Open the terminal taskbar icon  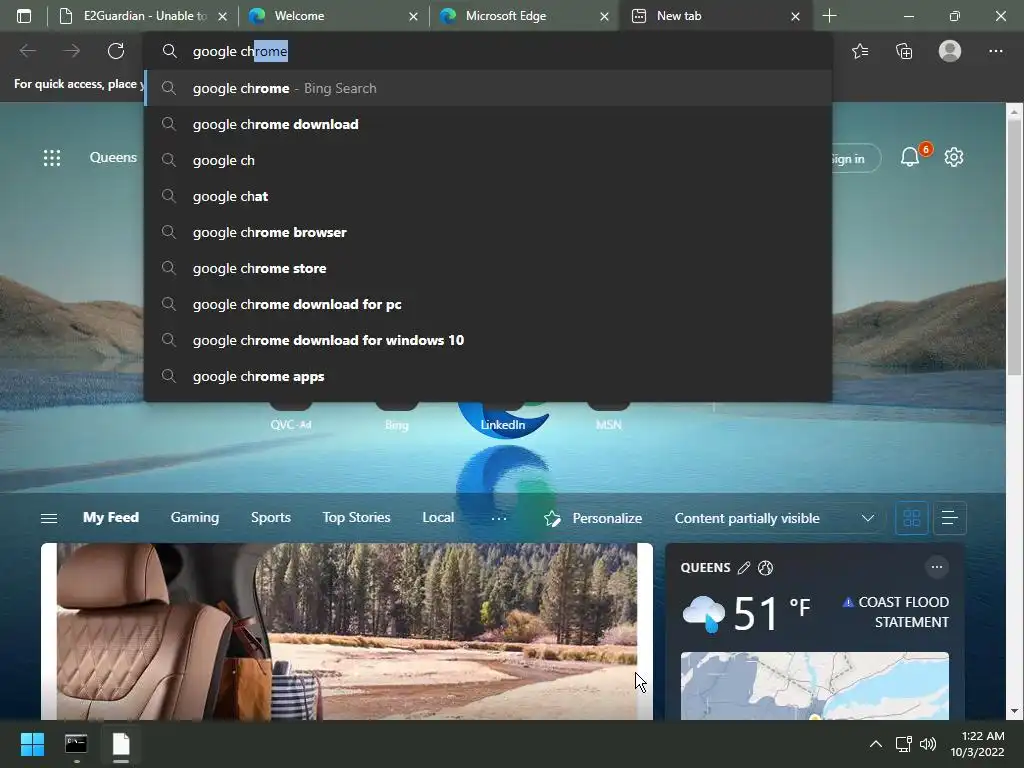pyautogui.click(x=76, y=744)
